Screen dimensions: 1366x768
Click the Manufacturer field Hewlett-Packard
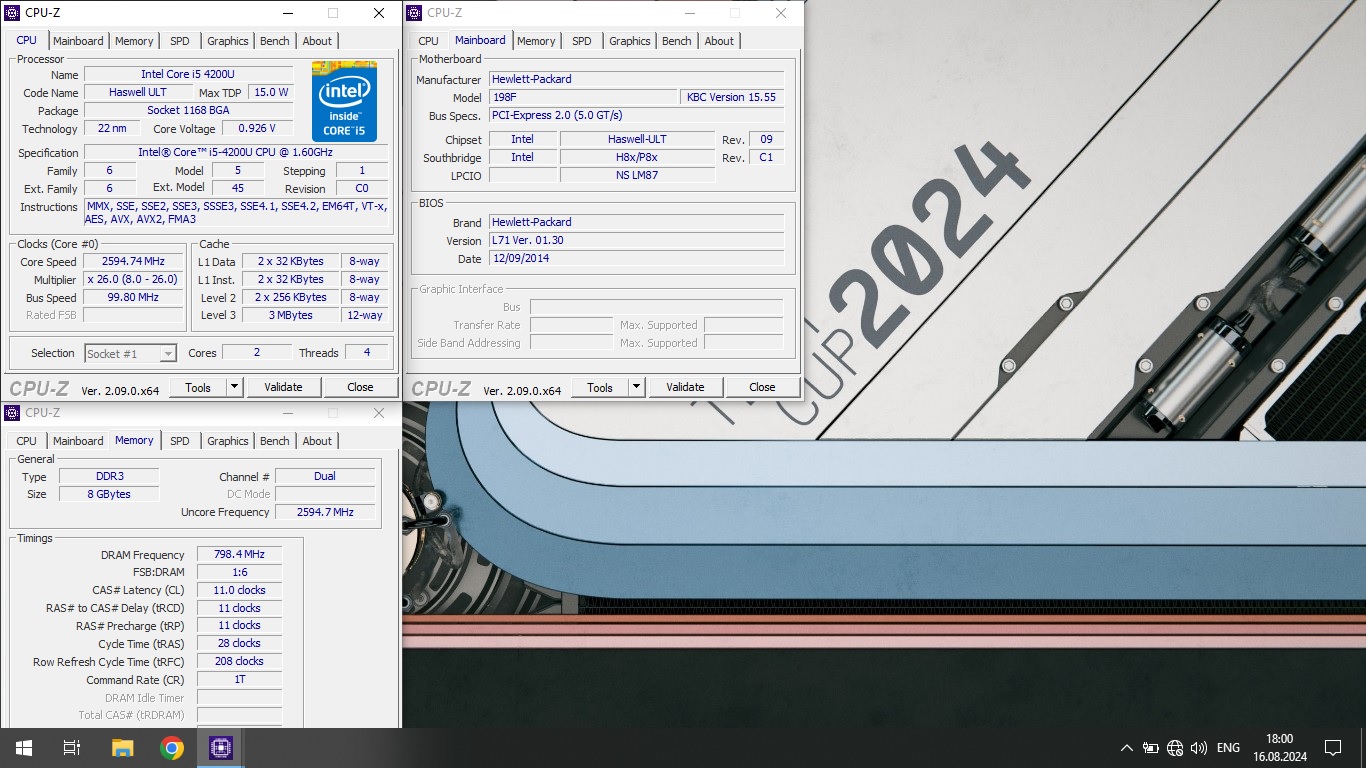pos(636,79)
